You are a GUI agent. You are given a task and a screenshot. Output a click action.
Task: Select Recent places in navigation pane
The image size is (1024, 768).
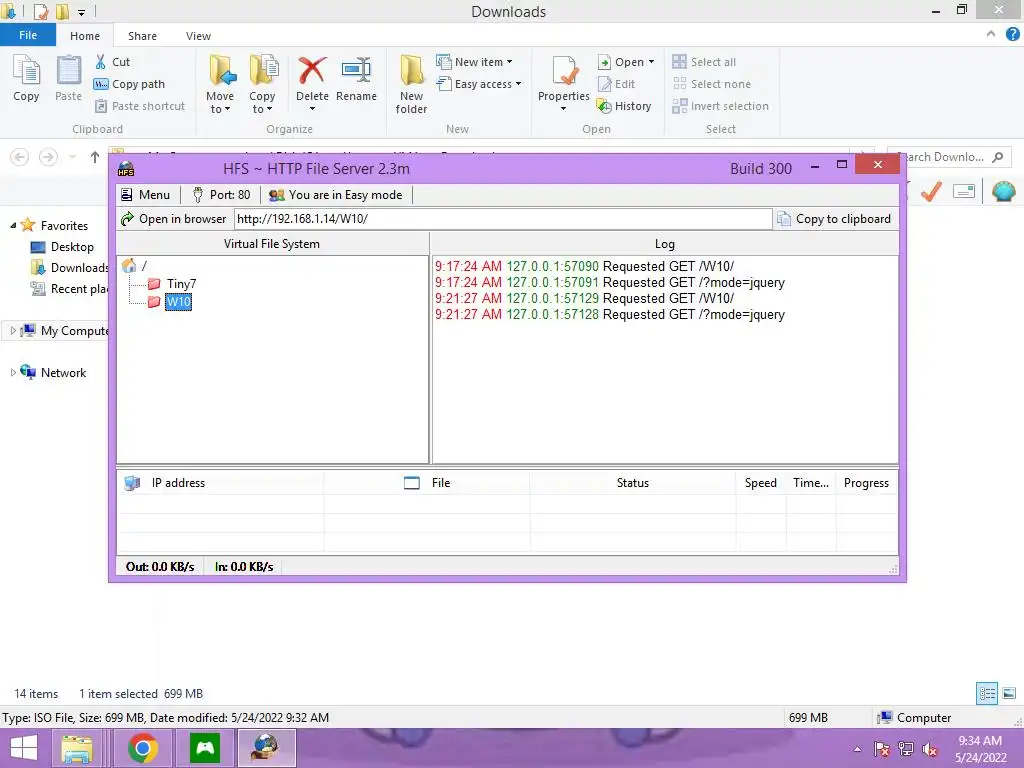(x=70, y=289)
